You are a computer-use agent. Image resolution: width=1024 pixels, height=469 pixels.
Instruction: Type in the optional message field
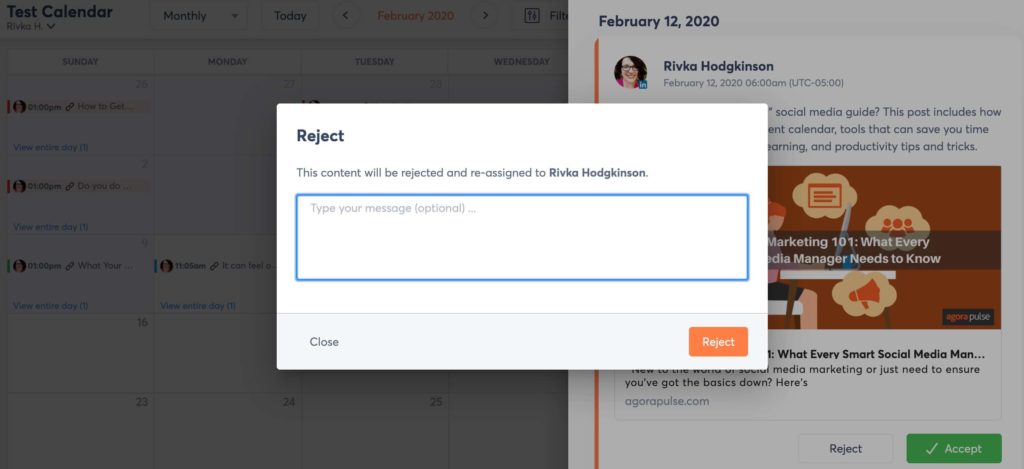click(521, 237)
